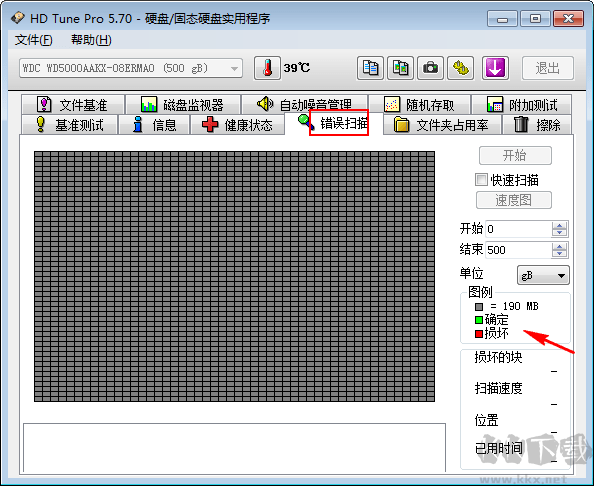Open the 帮助(H) menu
The width and height of the screenshot is (594, 486).
[91, 40]
